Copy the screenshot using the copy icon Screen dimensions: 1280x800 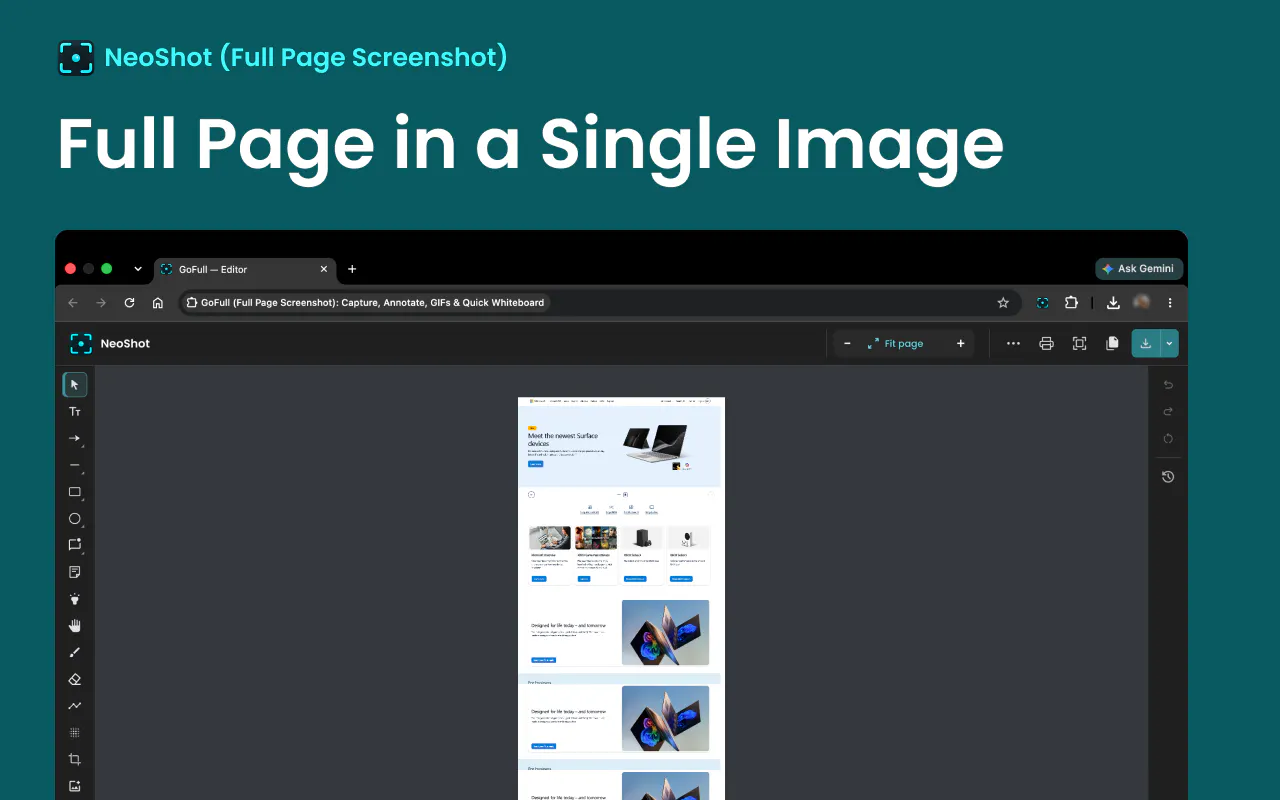coord(1112,343)
